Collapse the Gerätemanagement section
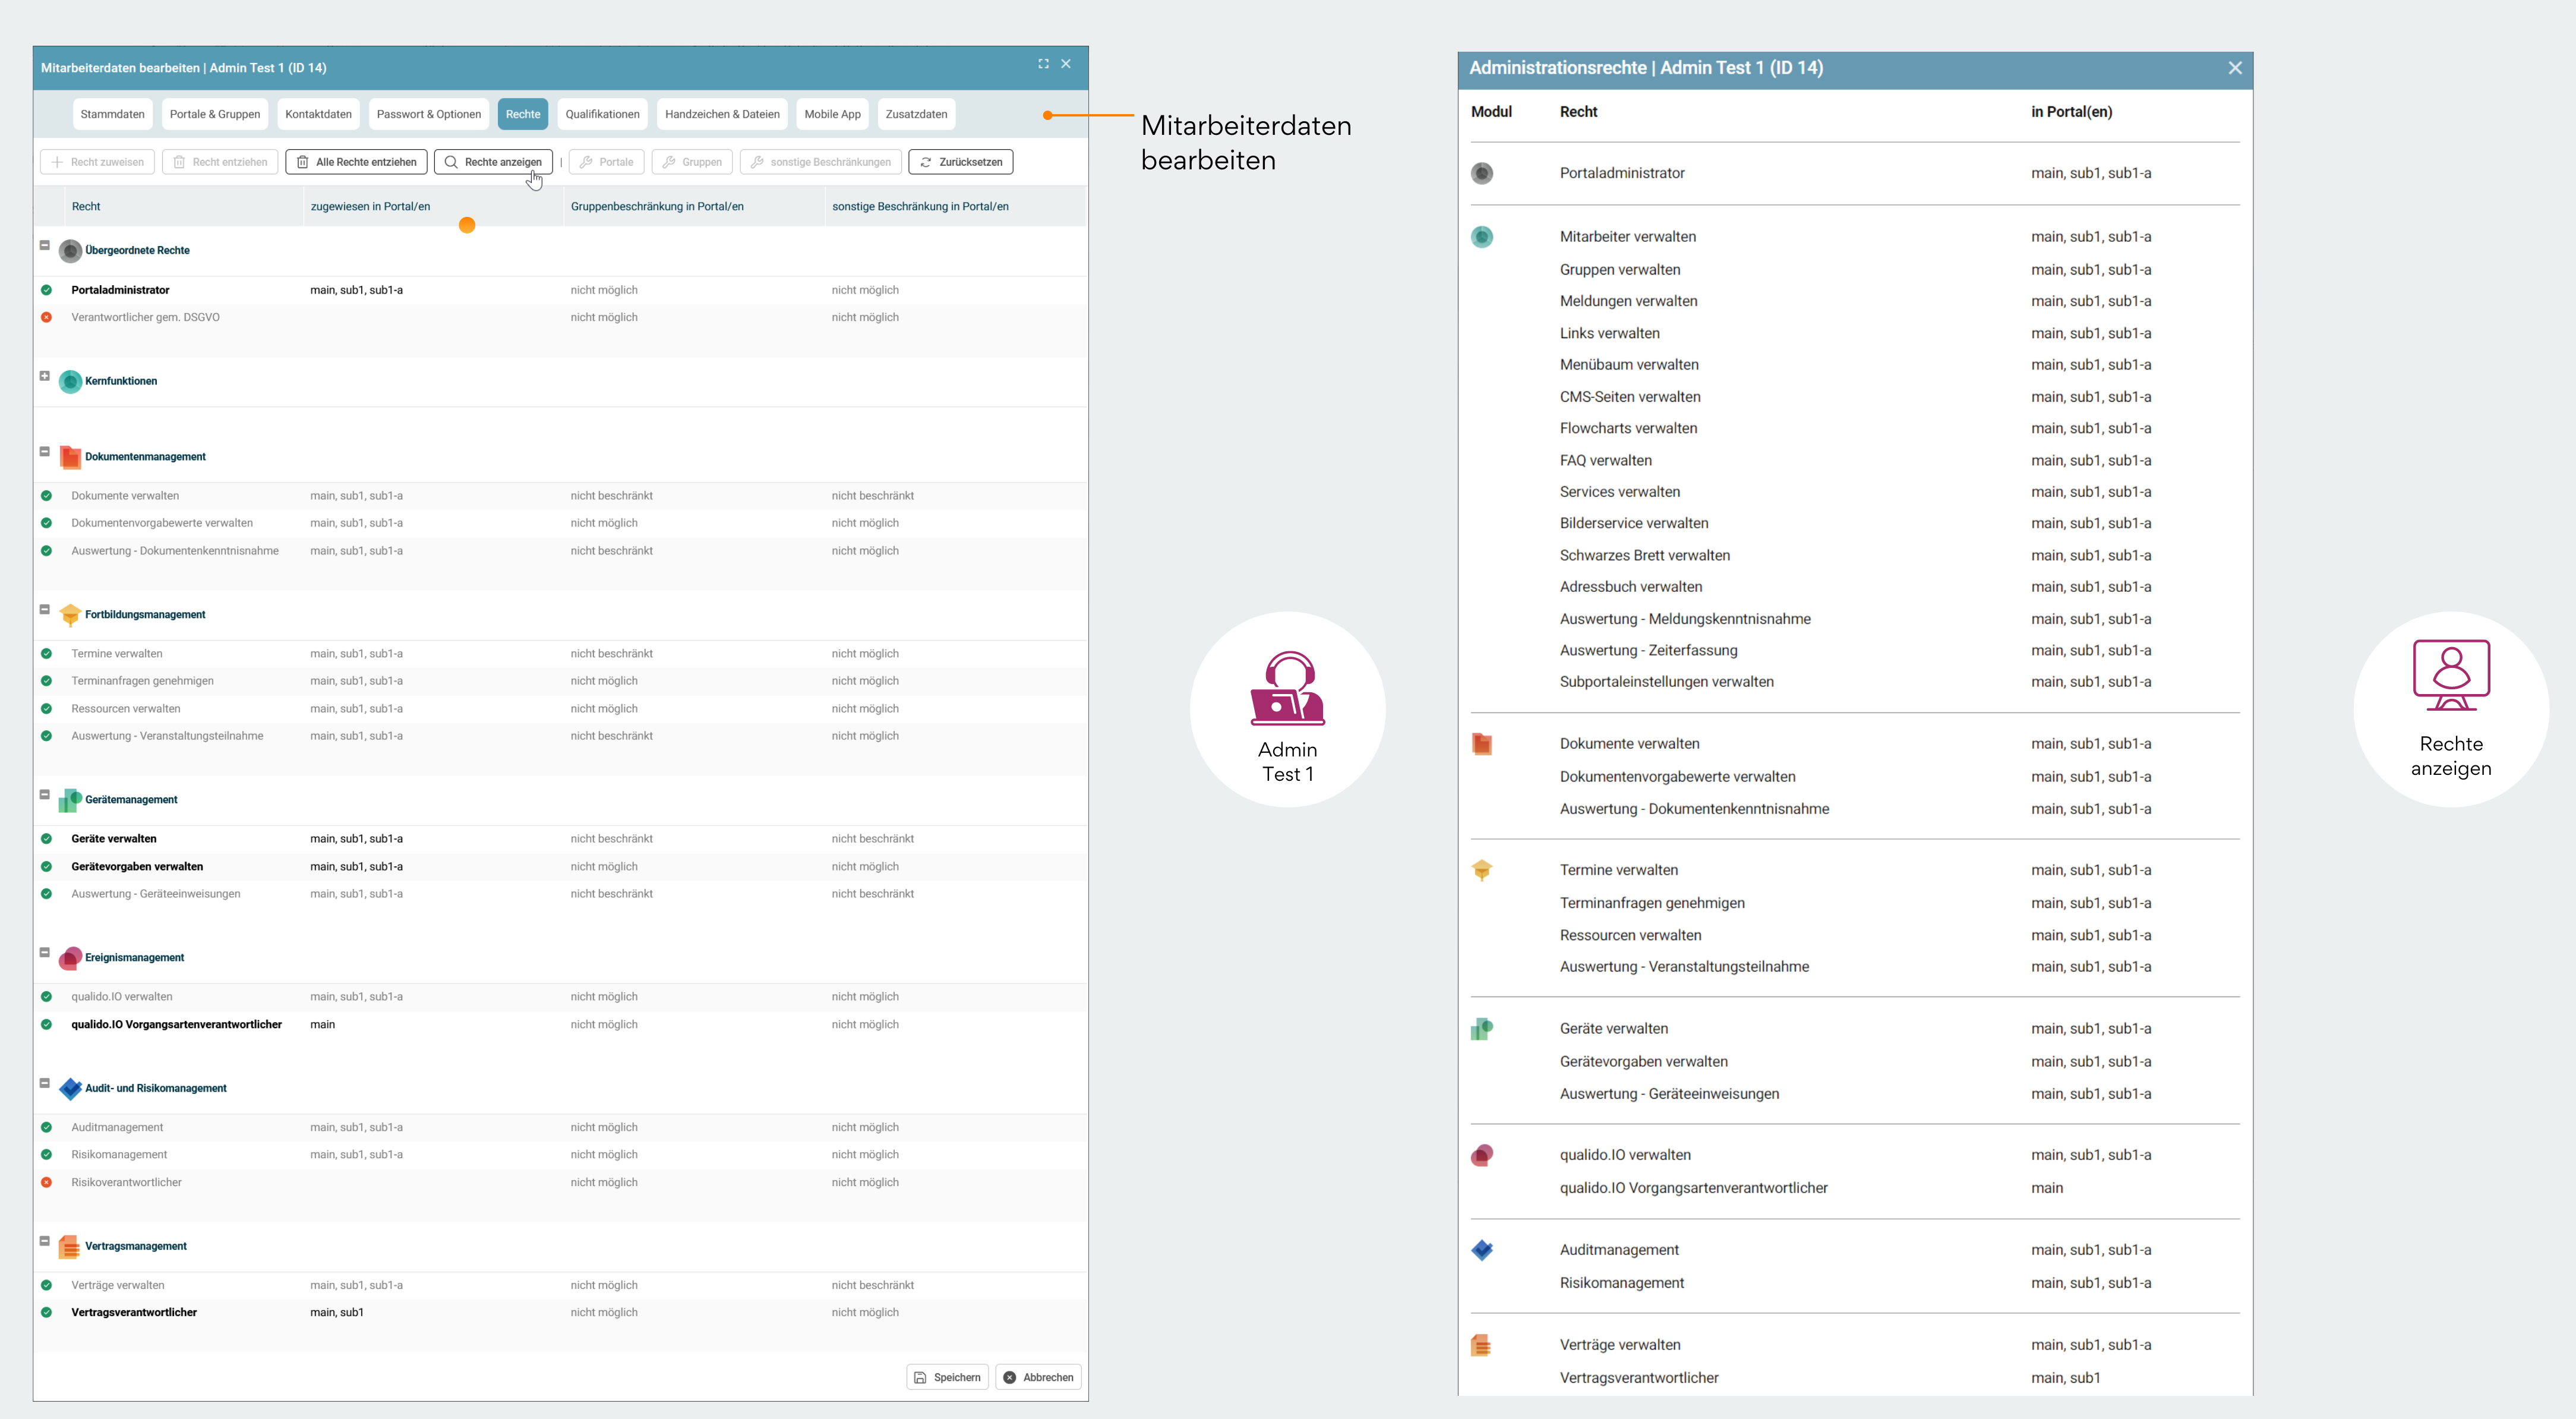This screenshot has width=2576, height=1419. (44, 794)
